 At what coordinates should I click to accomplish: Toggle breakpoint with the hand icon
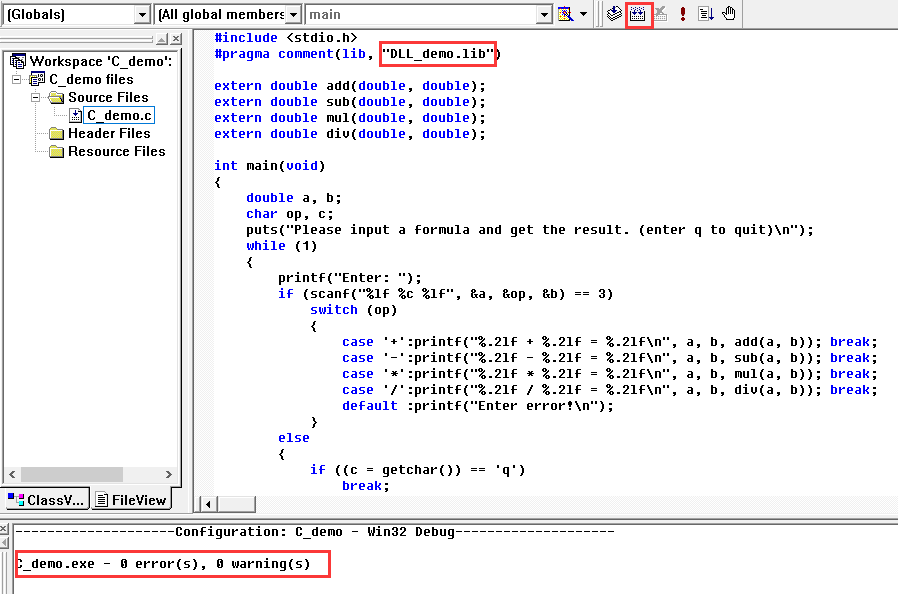729,14
